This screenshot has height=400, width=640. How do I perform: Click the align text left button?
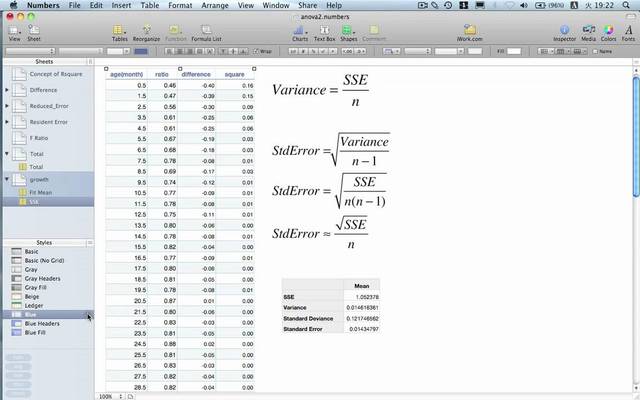point(169,51)
